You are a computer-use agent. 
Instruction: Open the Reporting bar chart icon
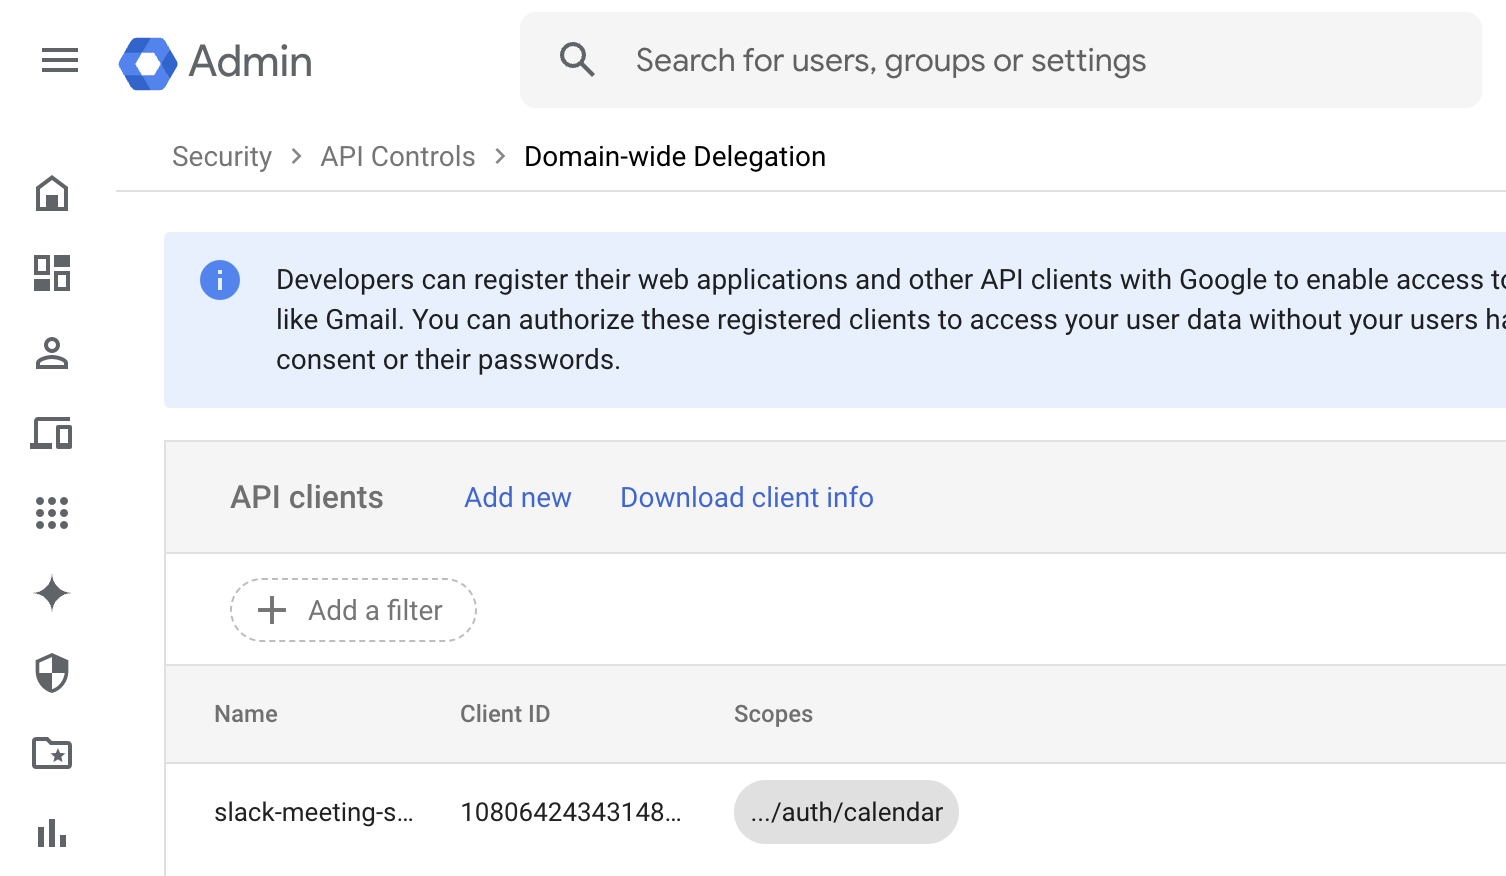(x=52, y=833)
